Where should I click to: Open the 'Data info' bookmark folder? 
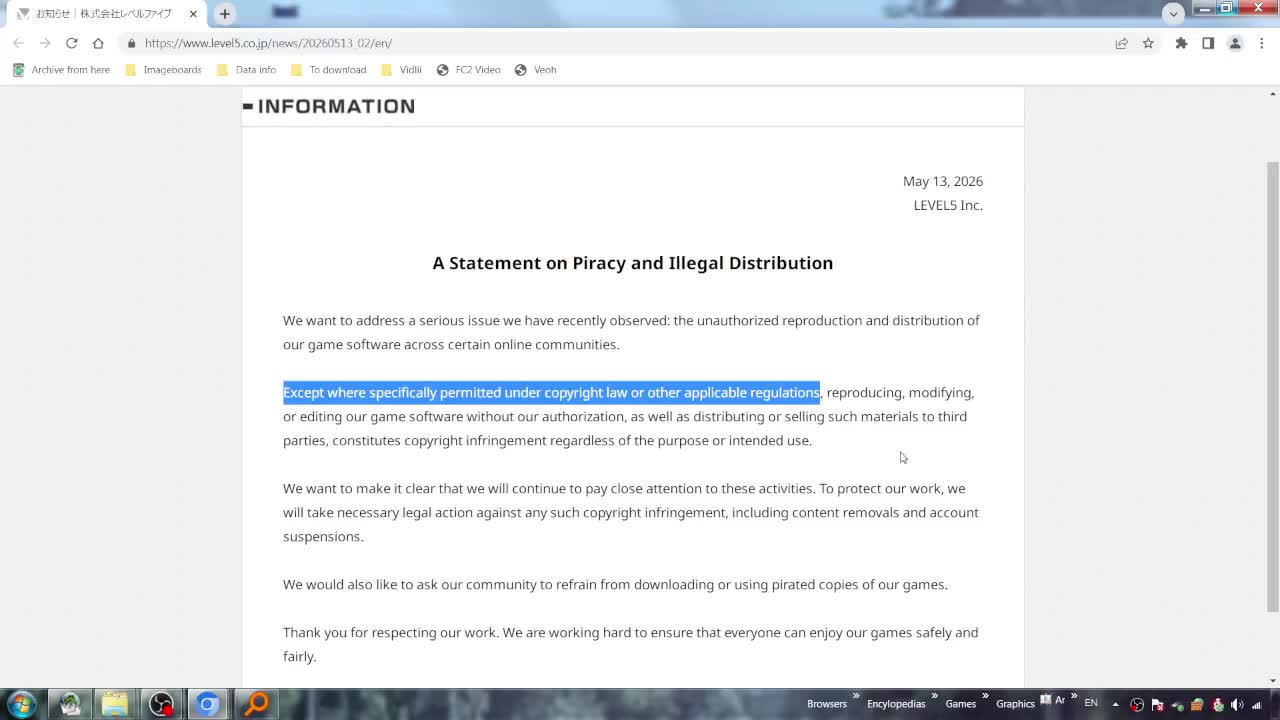pos(246,70)
